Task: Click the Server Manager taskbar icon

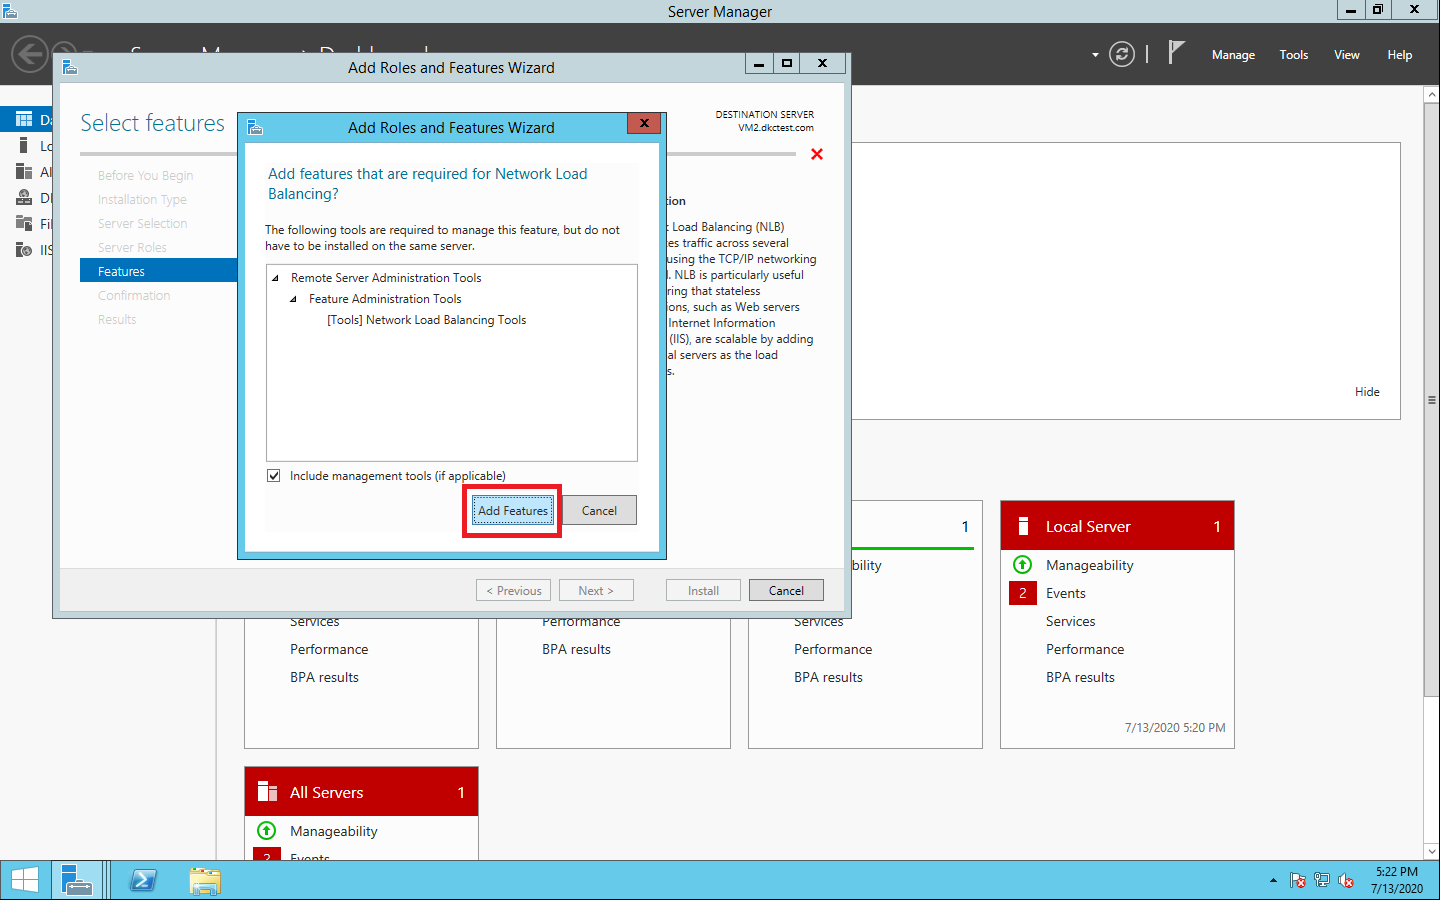Action: pos(77,880)
